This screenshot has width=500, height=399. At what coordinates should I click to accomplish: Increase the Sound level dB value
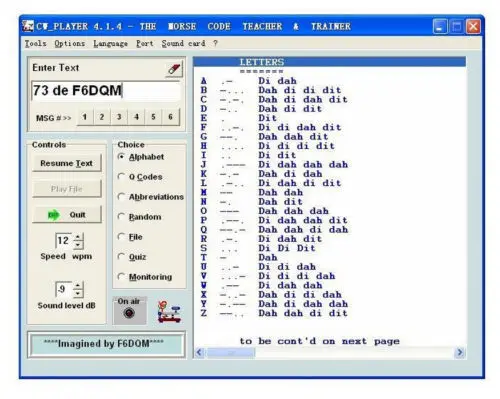pyautogui.click(x=78, y=285)
